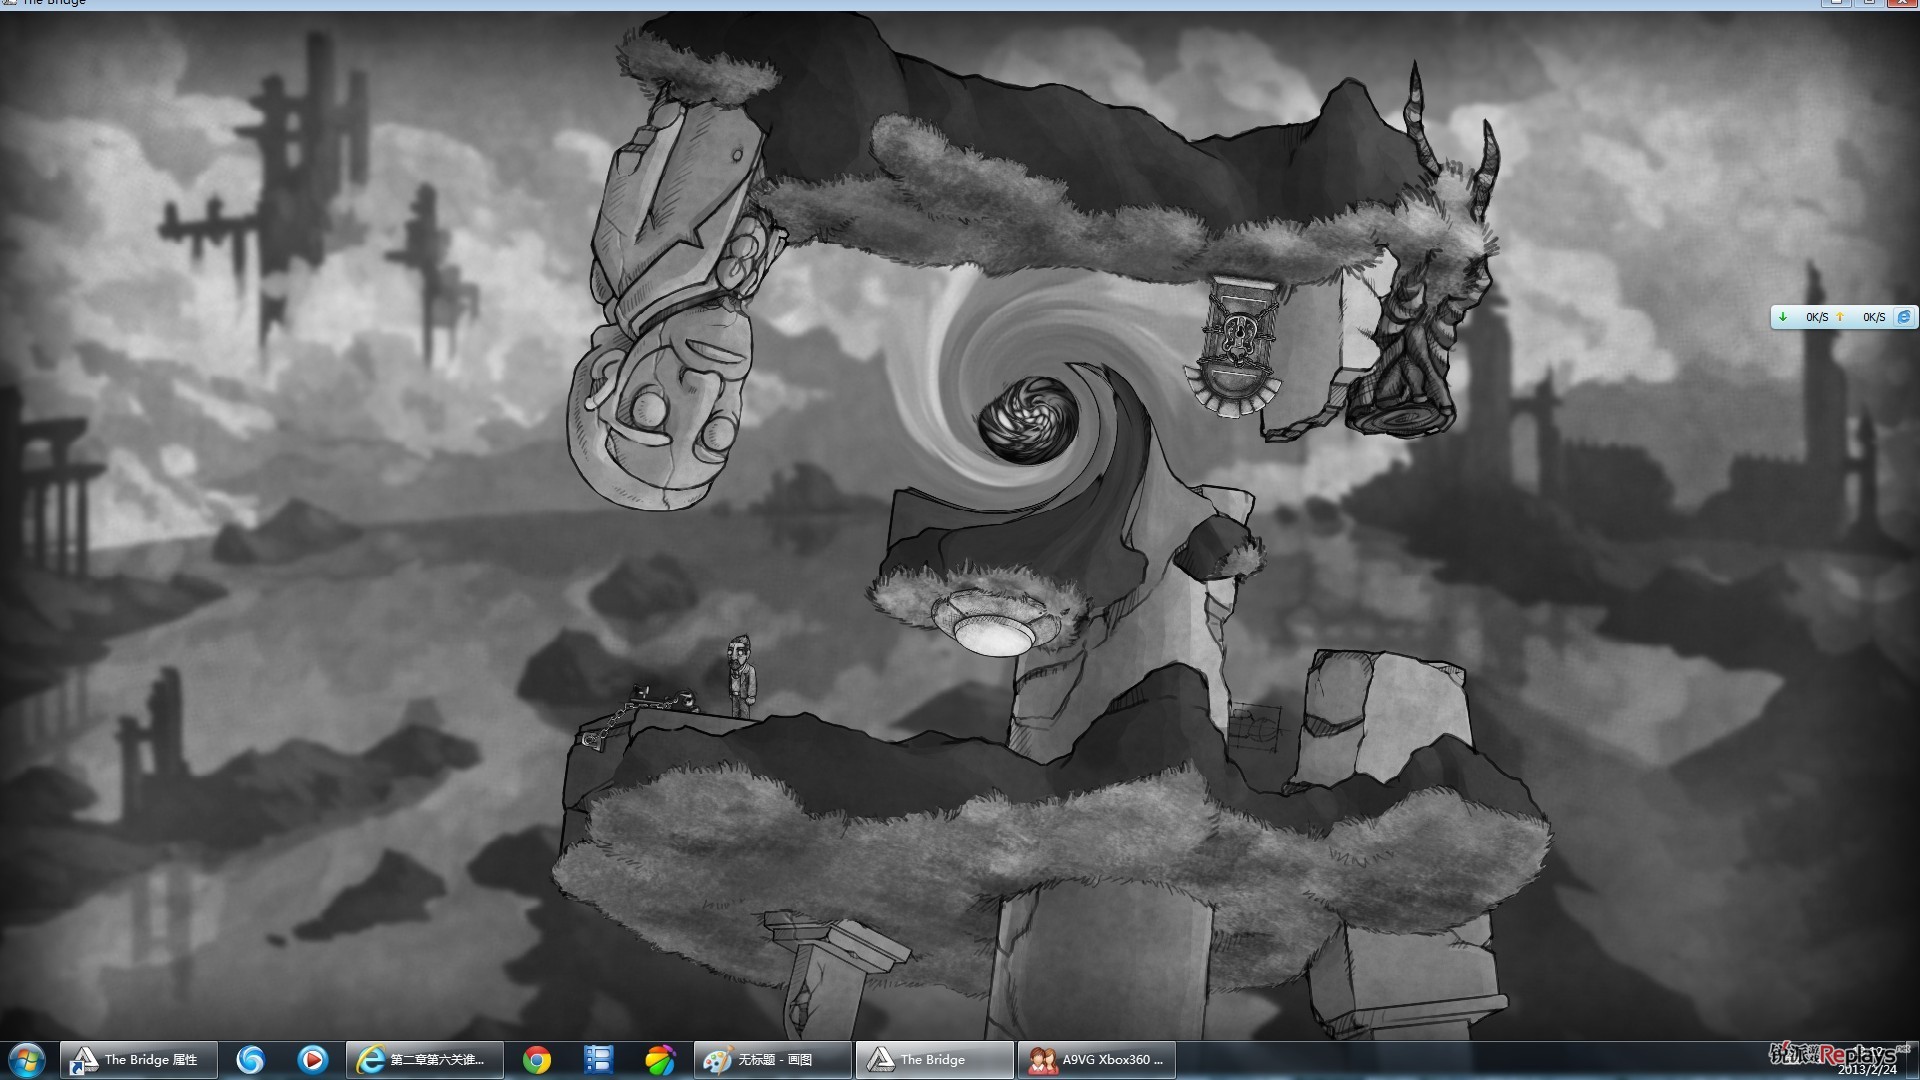Click the upload speed 0K/S reading
This screenshot has height=1080, width=1920.
click(1874, 317)
